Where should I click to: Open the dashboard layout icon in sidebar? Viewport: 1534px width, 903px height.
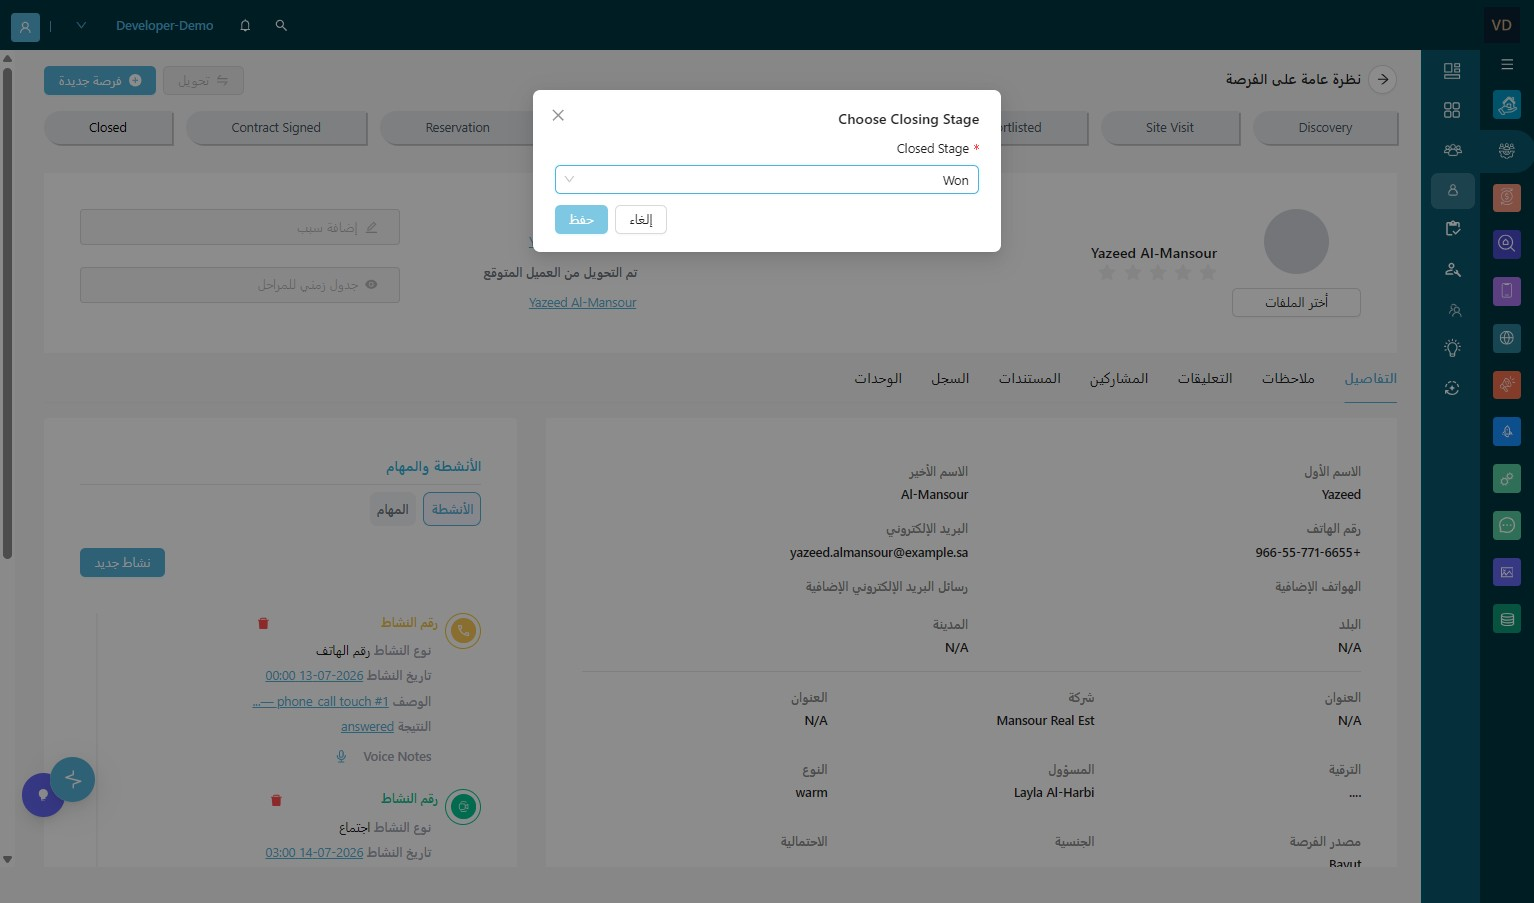click(1452, 71)
